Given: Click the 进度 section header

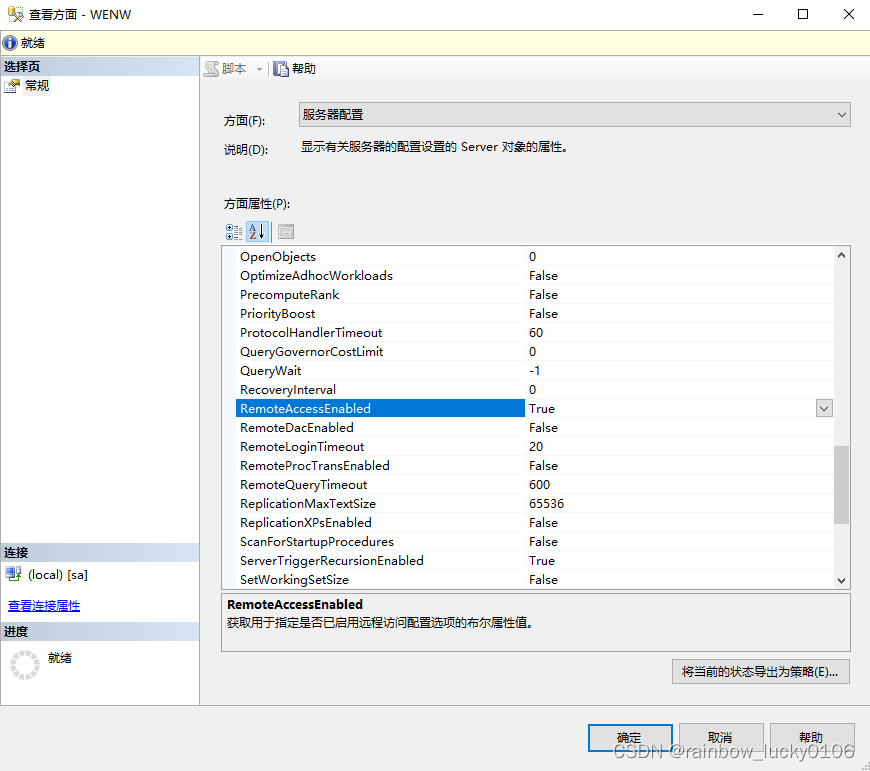Looking at the screenshot, I should (100, 631).
